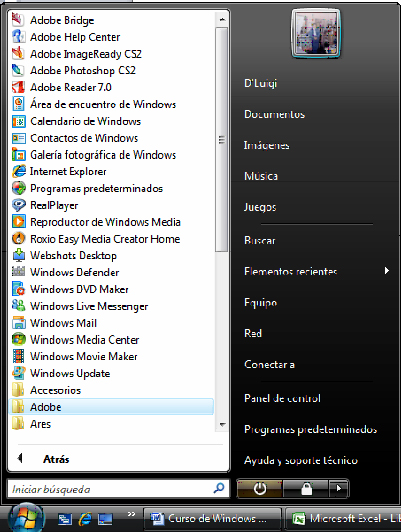Open Juegos from the Start menu
Image resolution: width=401 pixels, height=532 pixels.
point(260,207)
